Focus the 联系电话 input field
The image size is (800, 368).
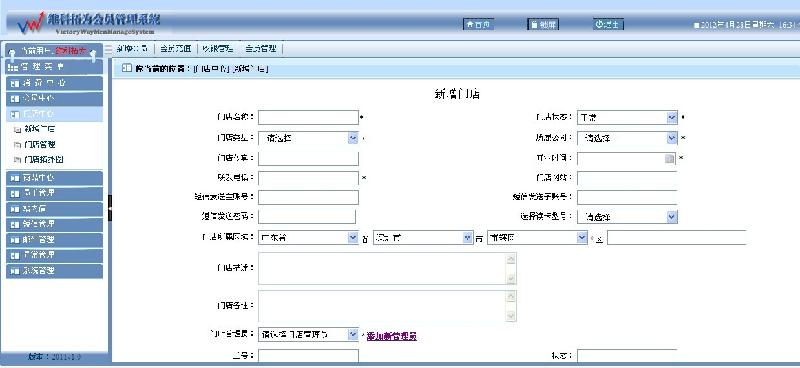pos(308,178)
